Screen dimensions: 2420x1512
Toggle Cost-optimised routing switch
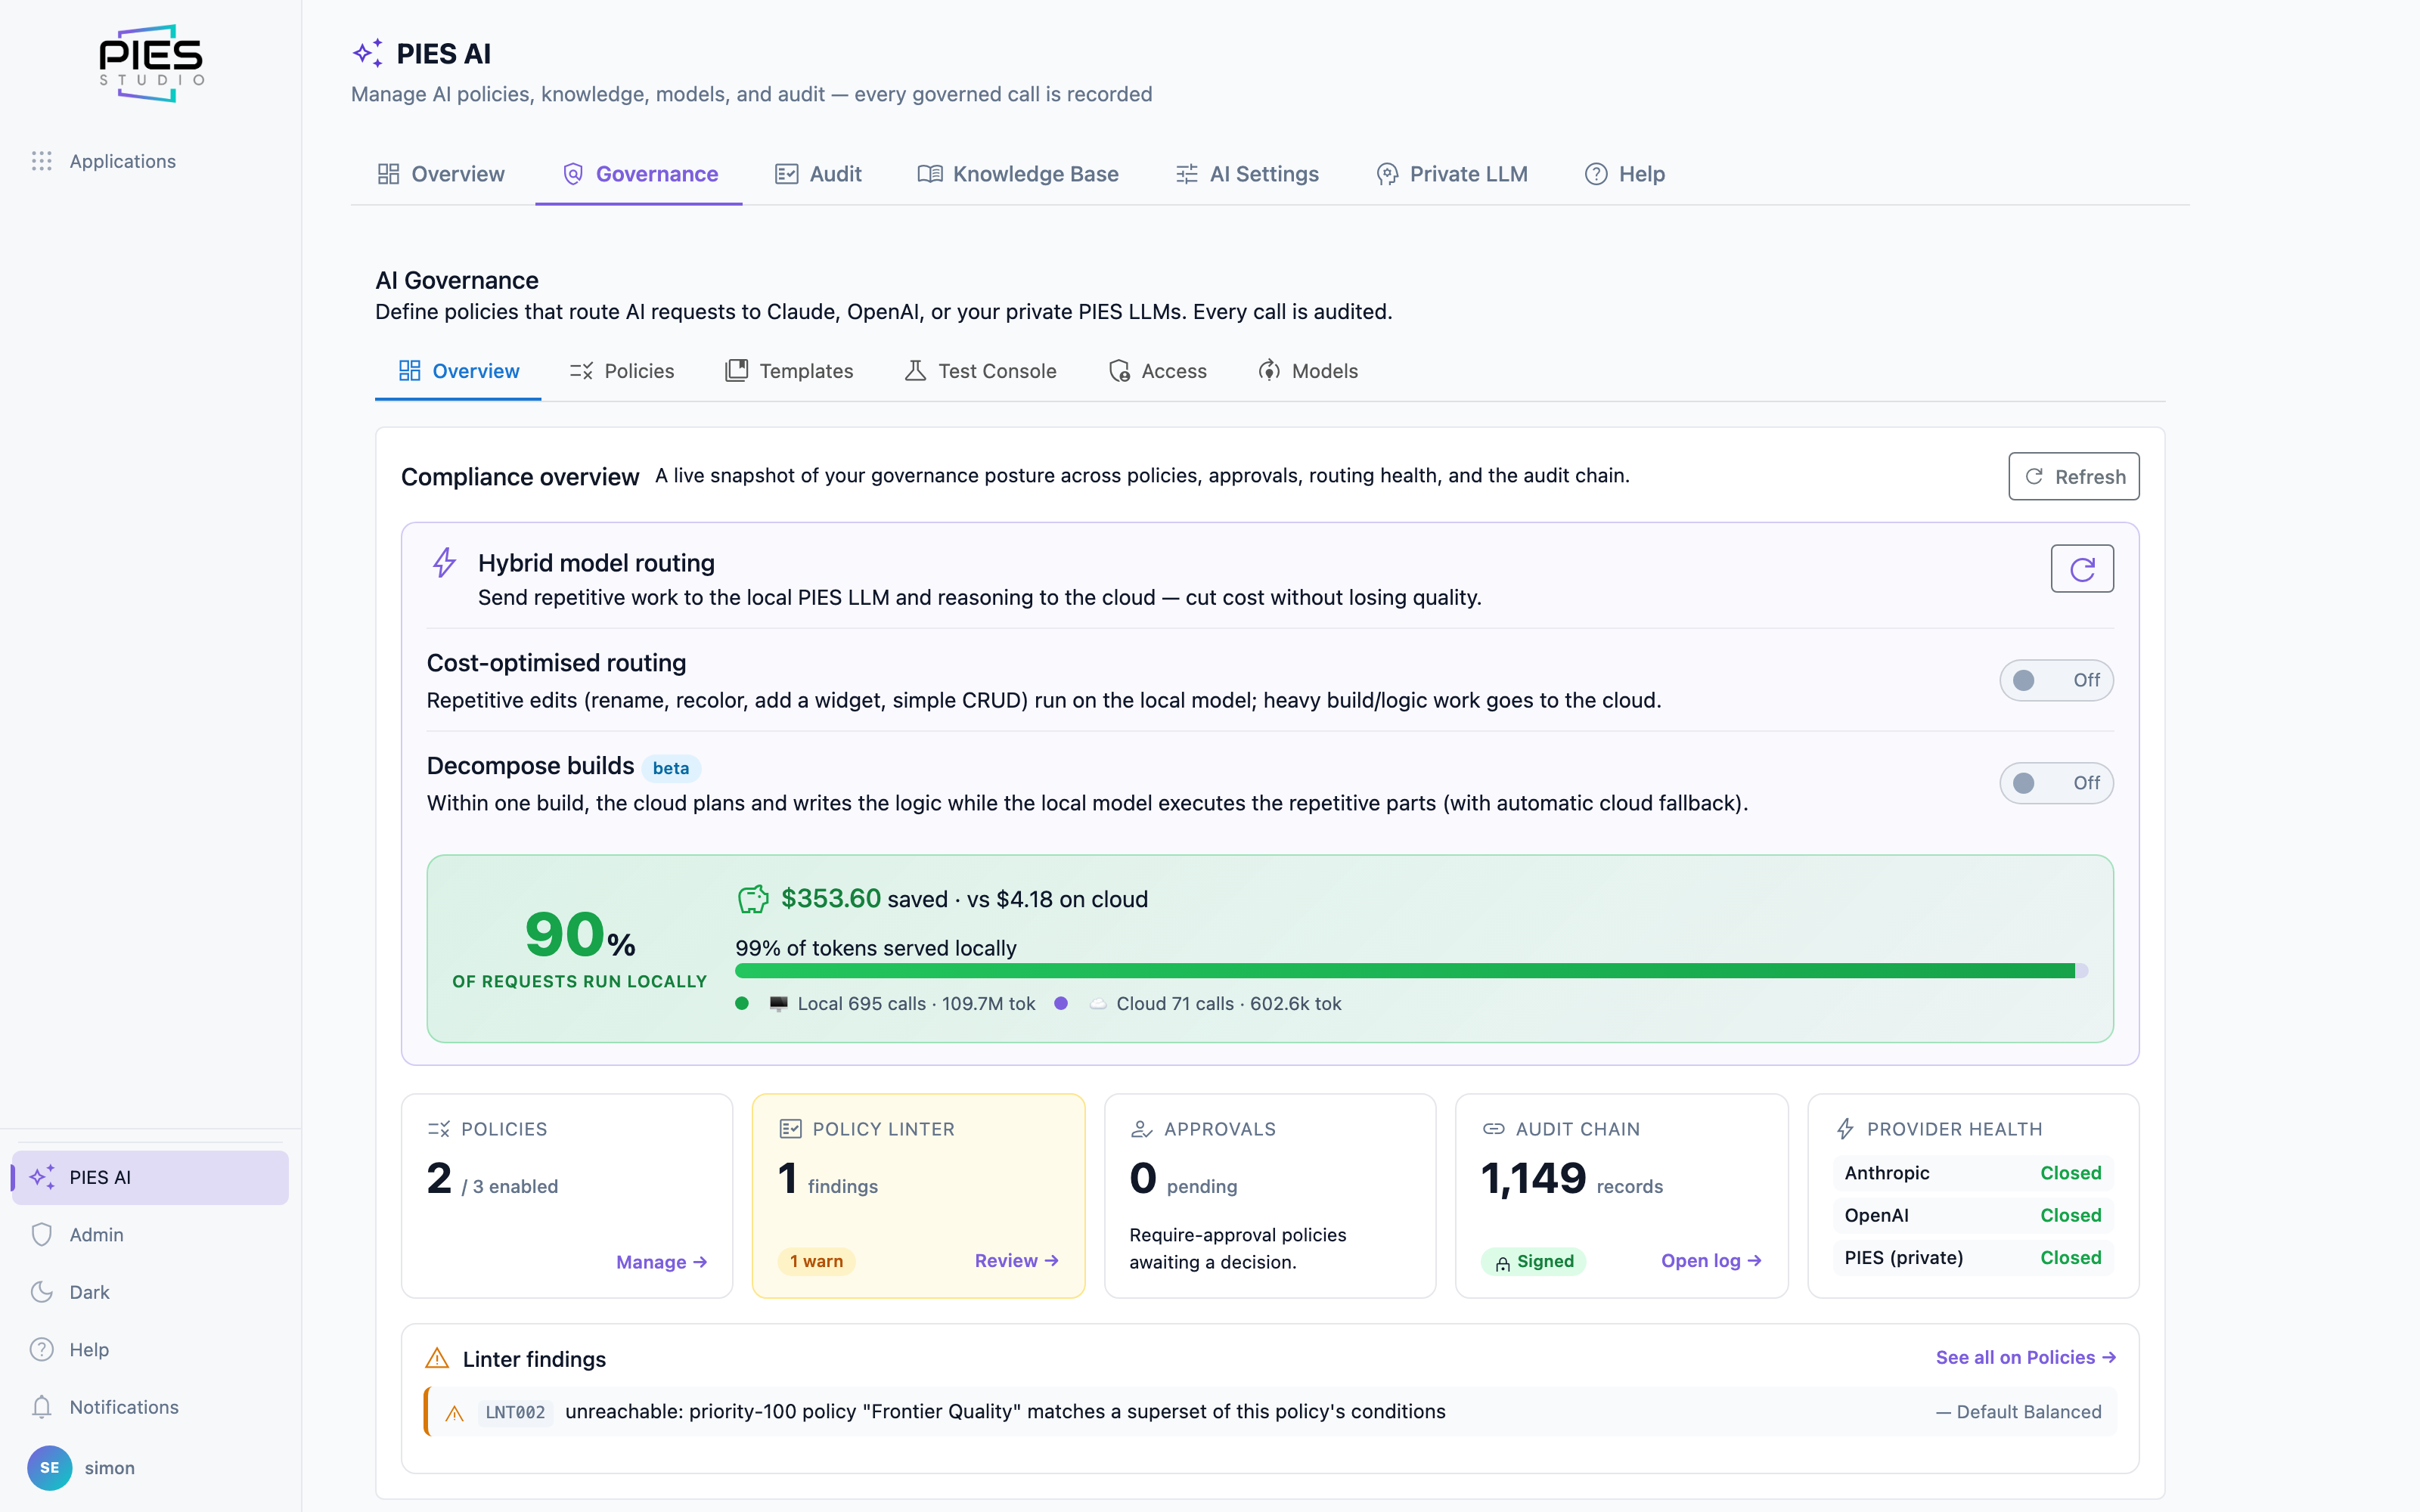pyautogui.click(x=2056, y=680)
